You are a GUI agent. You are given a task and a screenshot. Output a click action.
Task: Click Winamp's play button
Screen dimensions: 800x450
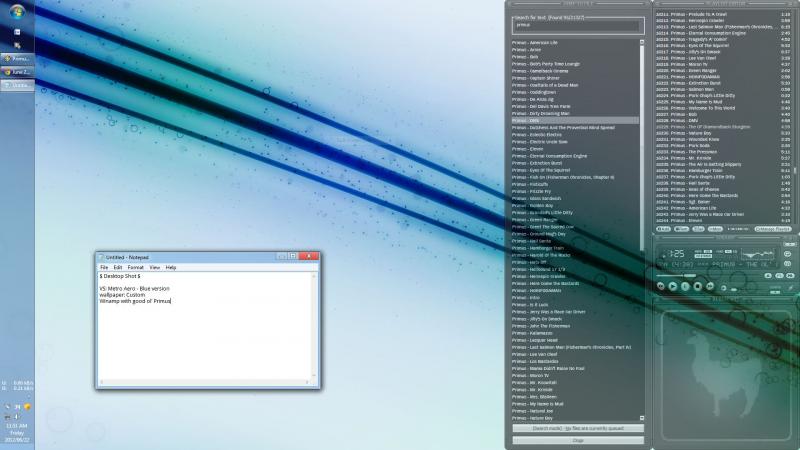[673, 286]
